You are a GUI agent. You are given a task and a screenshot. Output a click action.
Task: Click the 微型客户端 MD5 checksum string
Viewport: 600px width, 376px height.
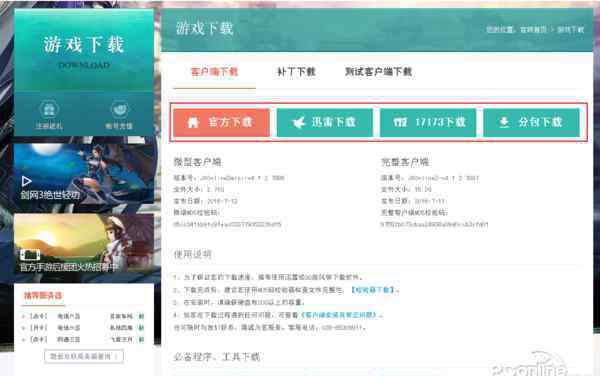coord(227,224)
